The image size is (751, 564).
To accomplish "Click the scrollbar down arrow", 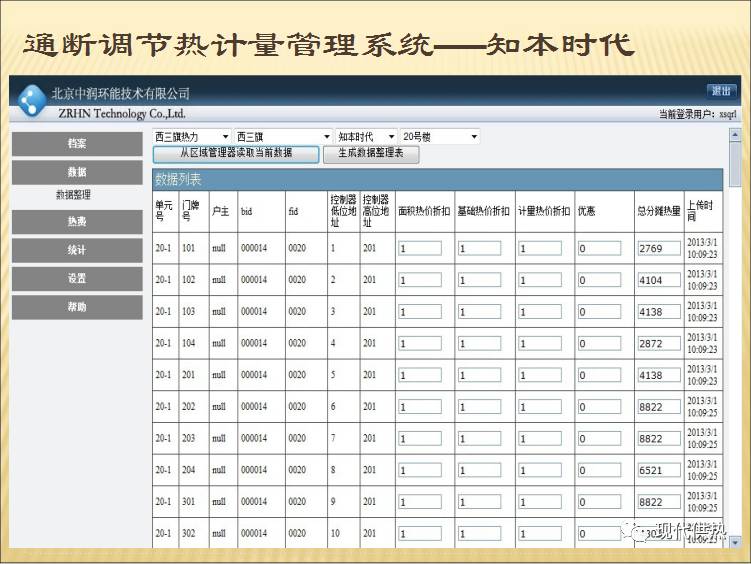I will pyautogui.click(x=735, y=543).
